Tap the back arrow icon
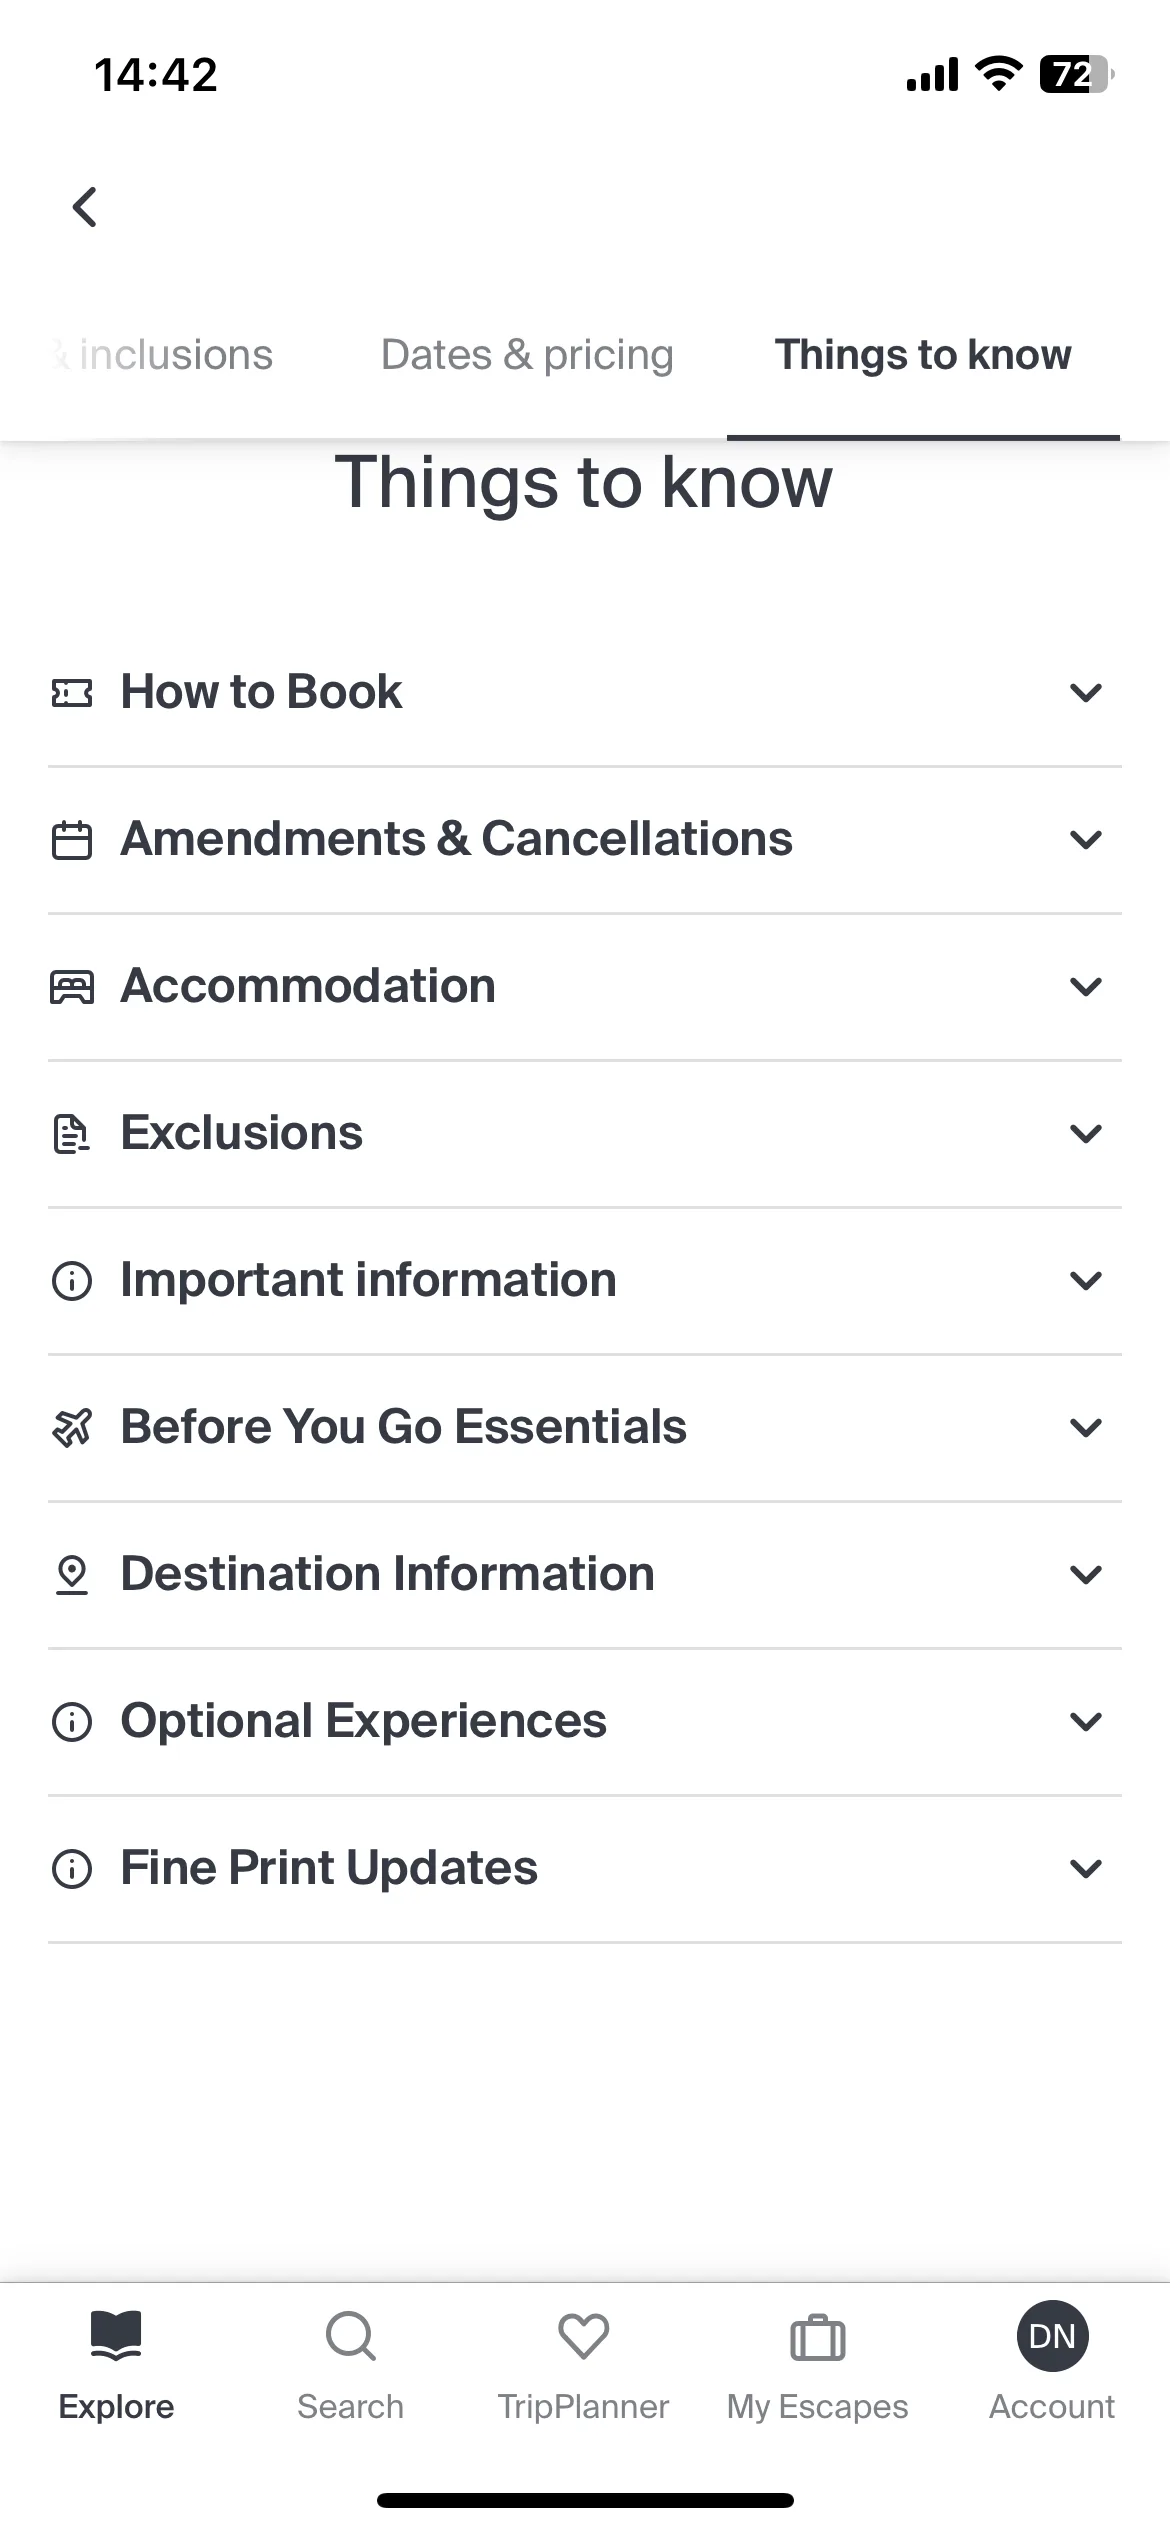1170x2532 pixels. pos(85,207)
